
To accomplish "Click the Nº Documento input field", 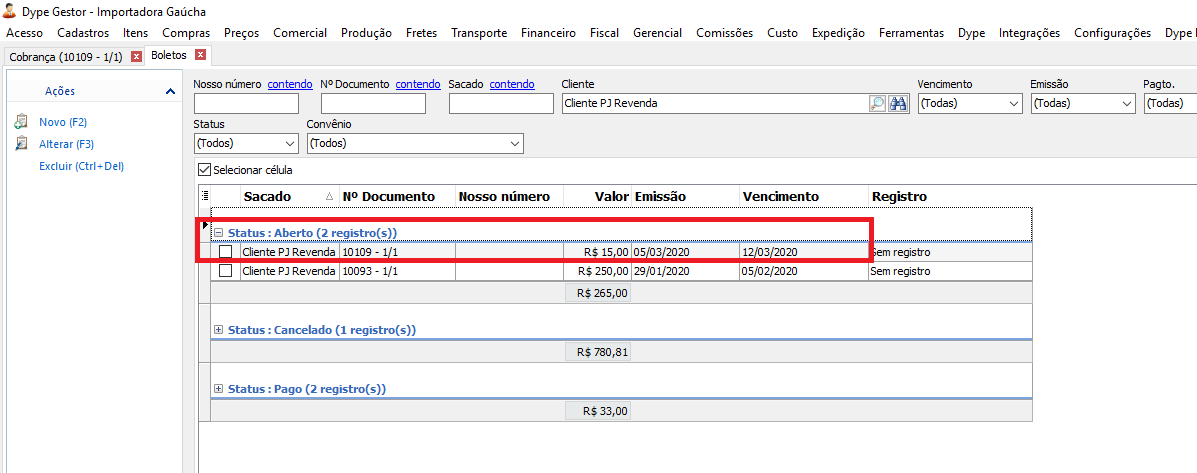I will click(x=373, y=104).
